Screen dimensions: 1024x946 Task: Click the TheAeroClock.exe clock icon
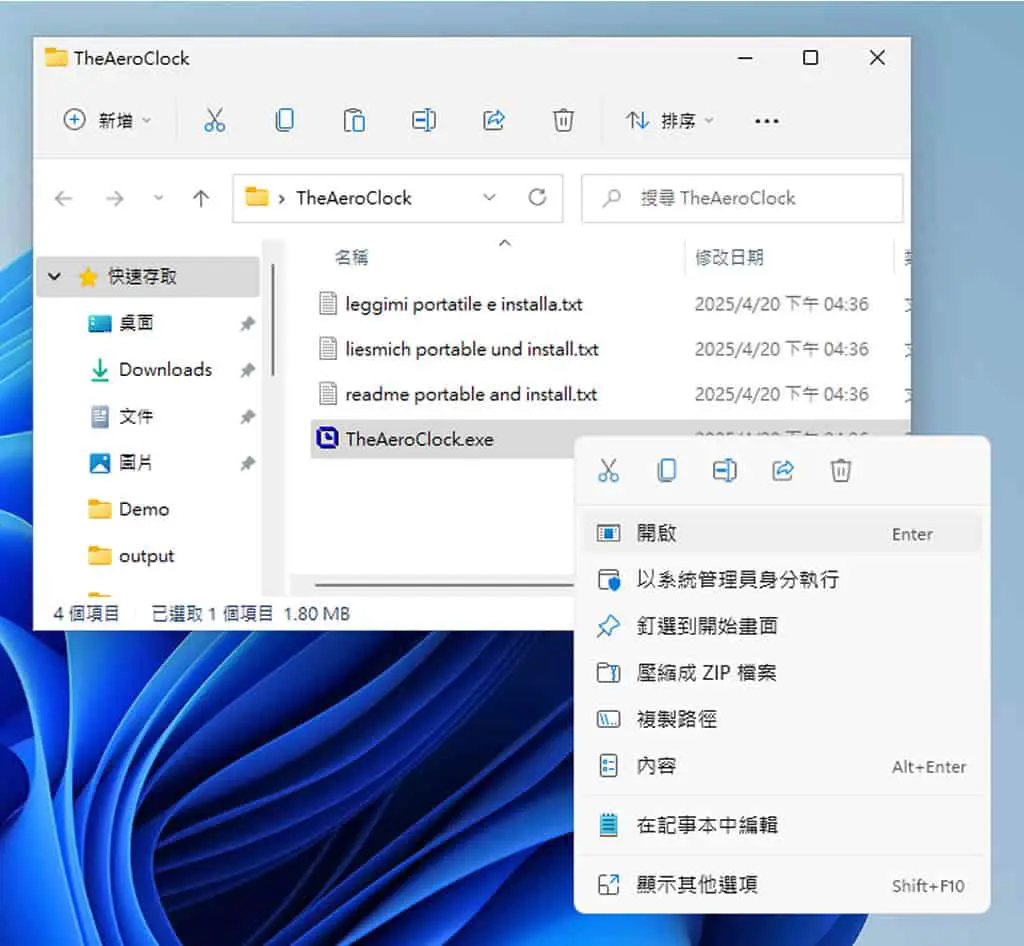tap(327, 438)
